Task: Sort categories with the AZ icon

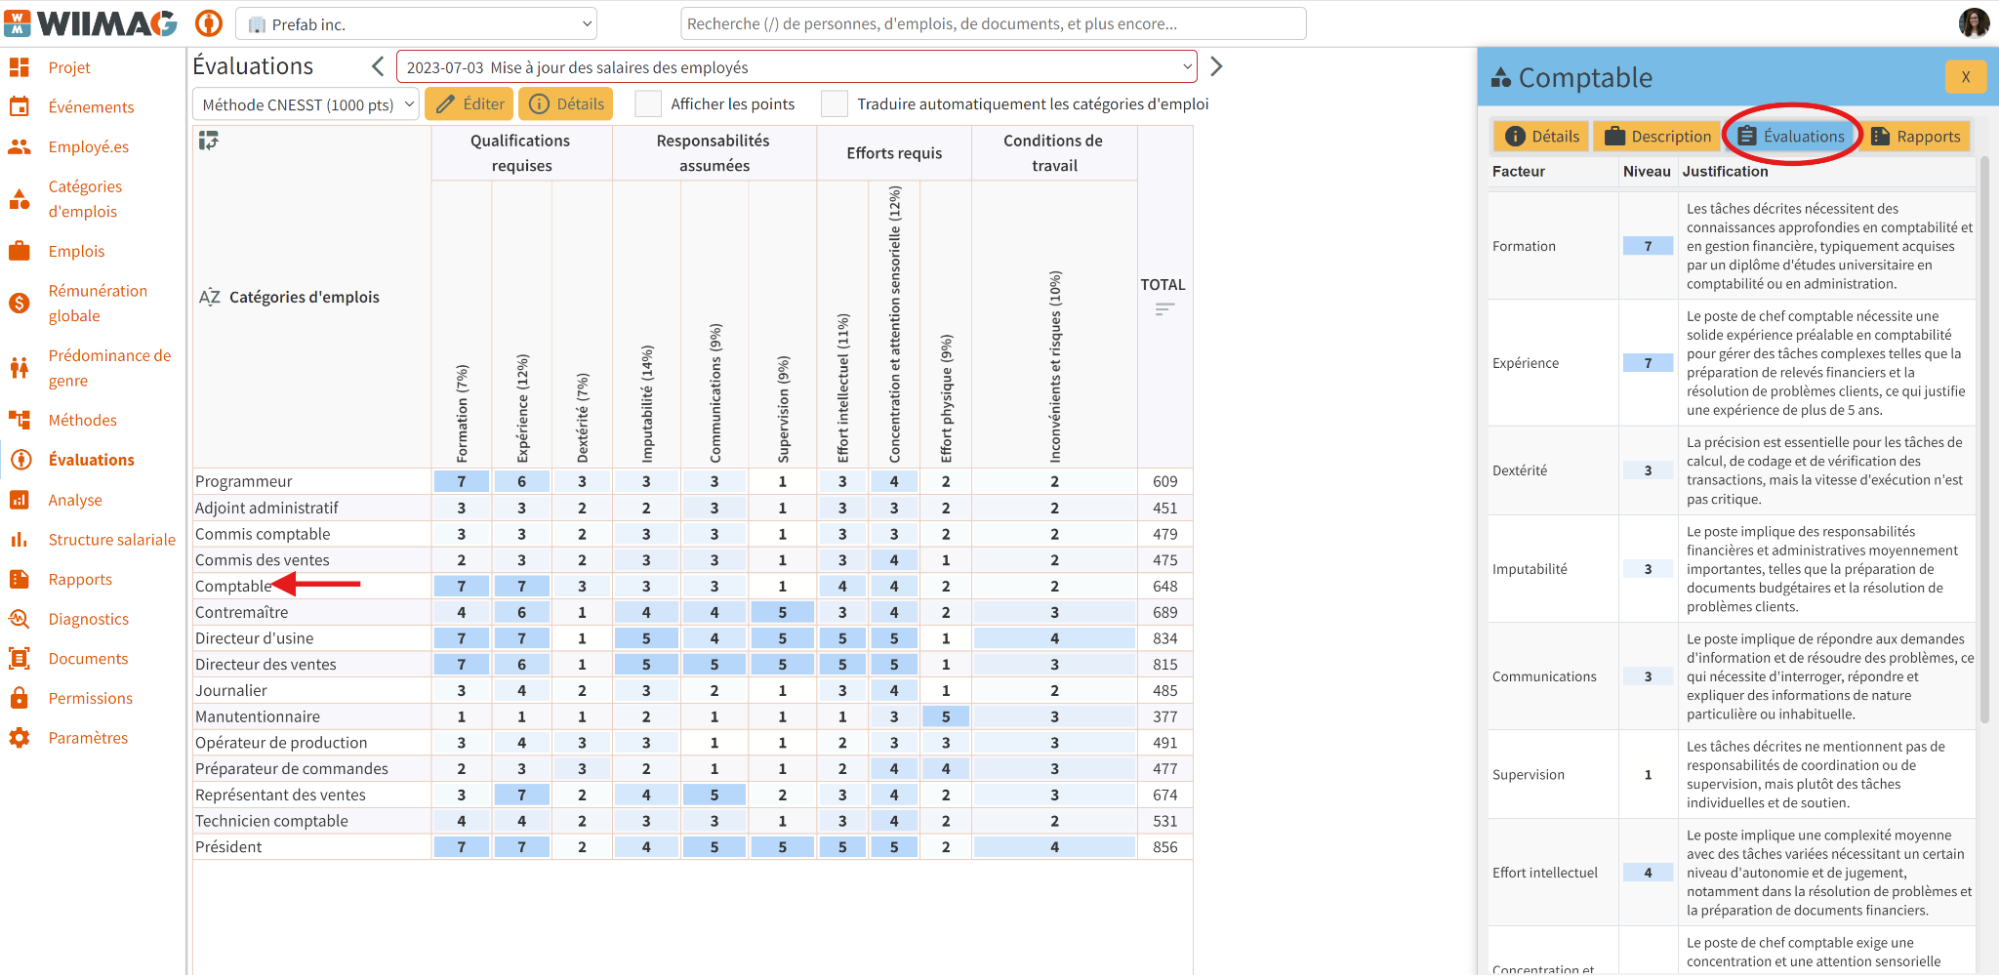Action: tap(209, 297)
